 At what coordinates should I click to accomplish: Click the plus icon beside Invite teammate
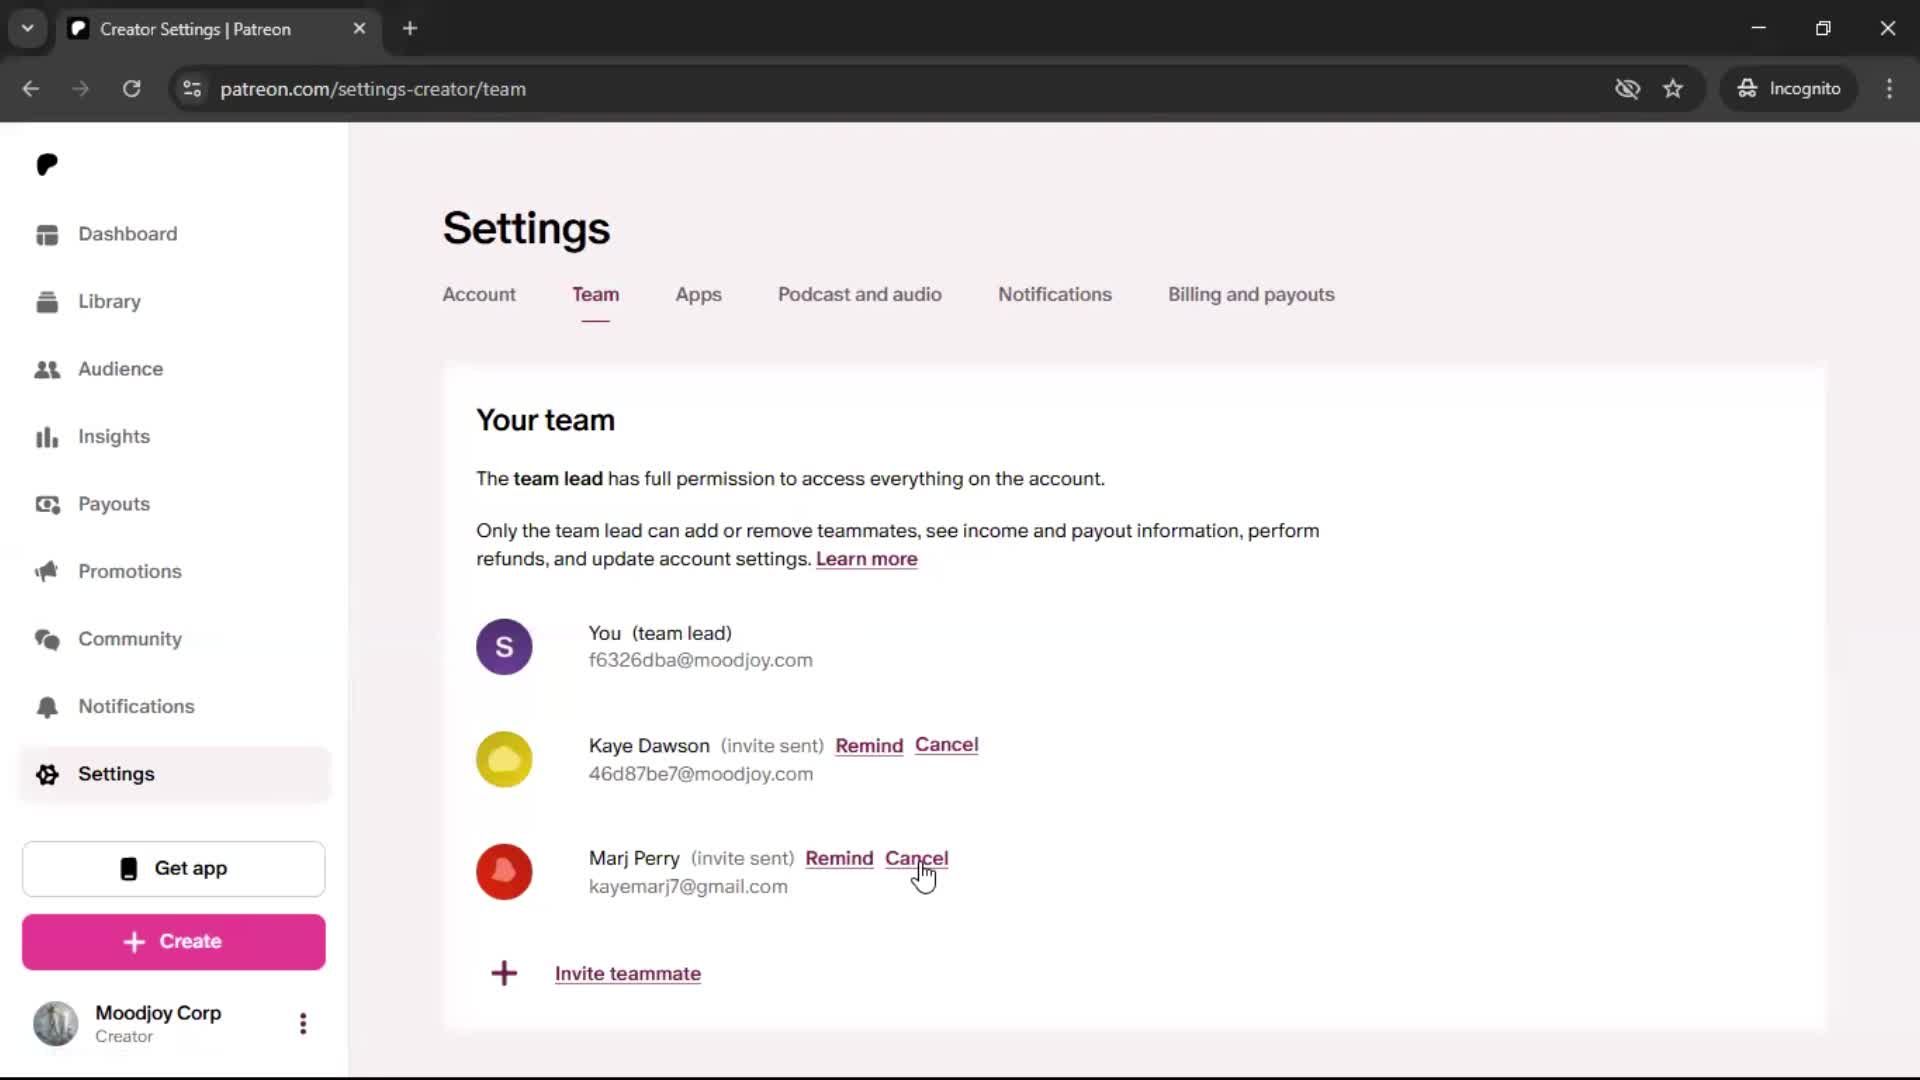(504, 973)
